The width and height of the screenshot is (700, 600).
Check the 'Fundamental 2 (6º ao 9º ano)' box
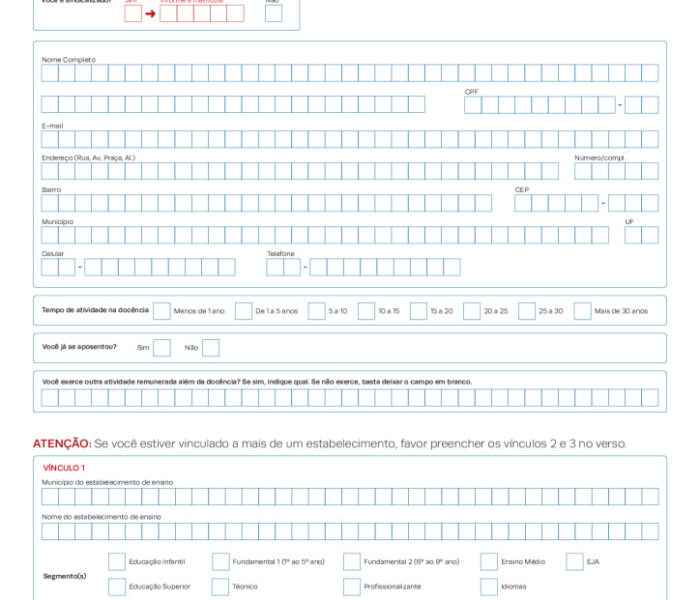pyautogui.click(x=352, y=562)
